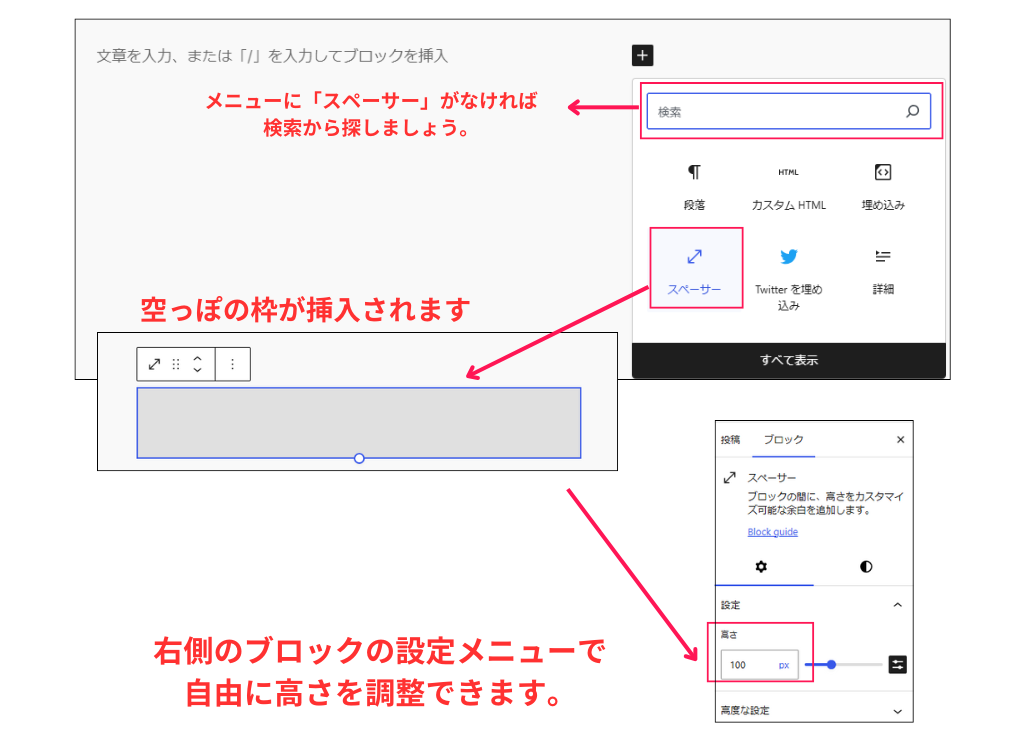Click the black plus block inserter icon
This screenshot has width=1024, height=745.
point(641,55)
